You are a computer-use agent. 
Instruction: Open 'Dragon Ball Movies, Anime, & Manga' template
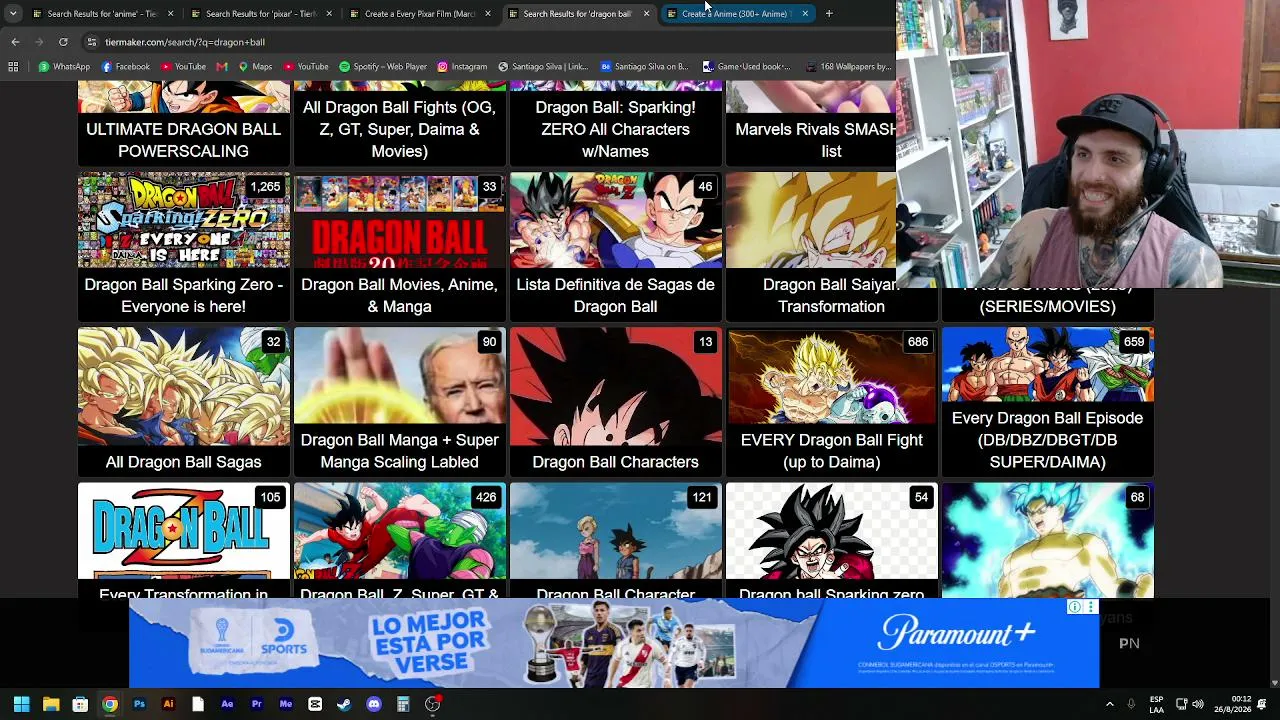click(x=400, y=247)
